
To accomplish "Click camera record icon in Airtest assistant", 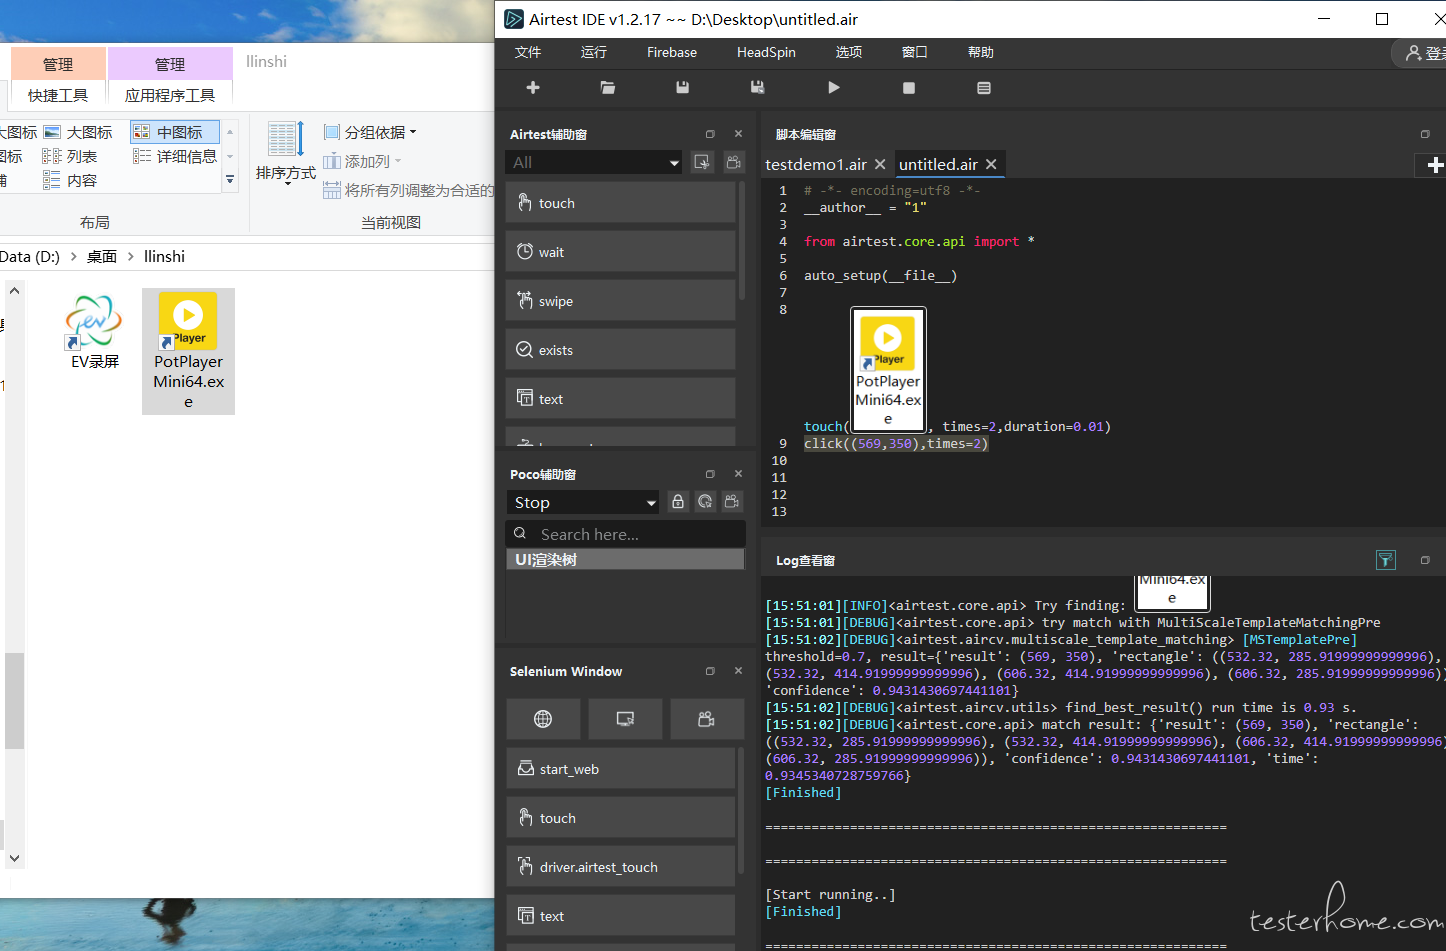I will (x=733, y=162).
